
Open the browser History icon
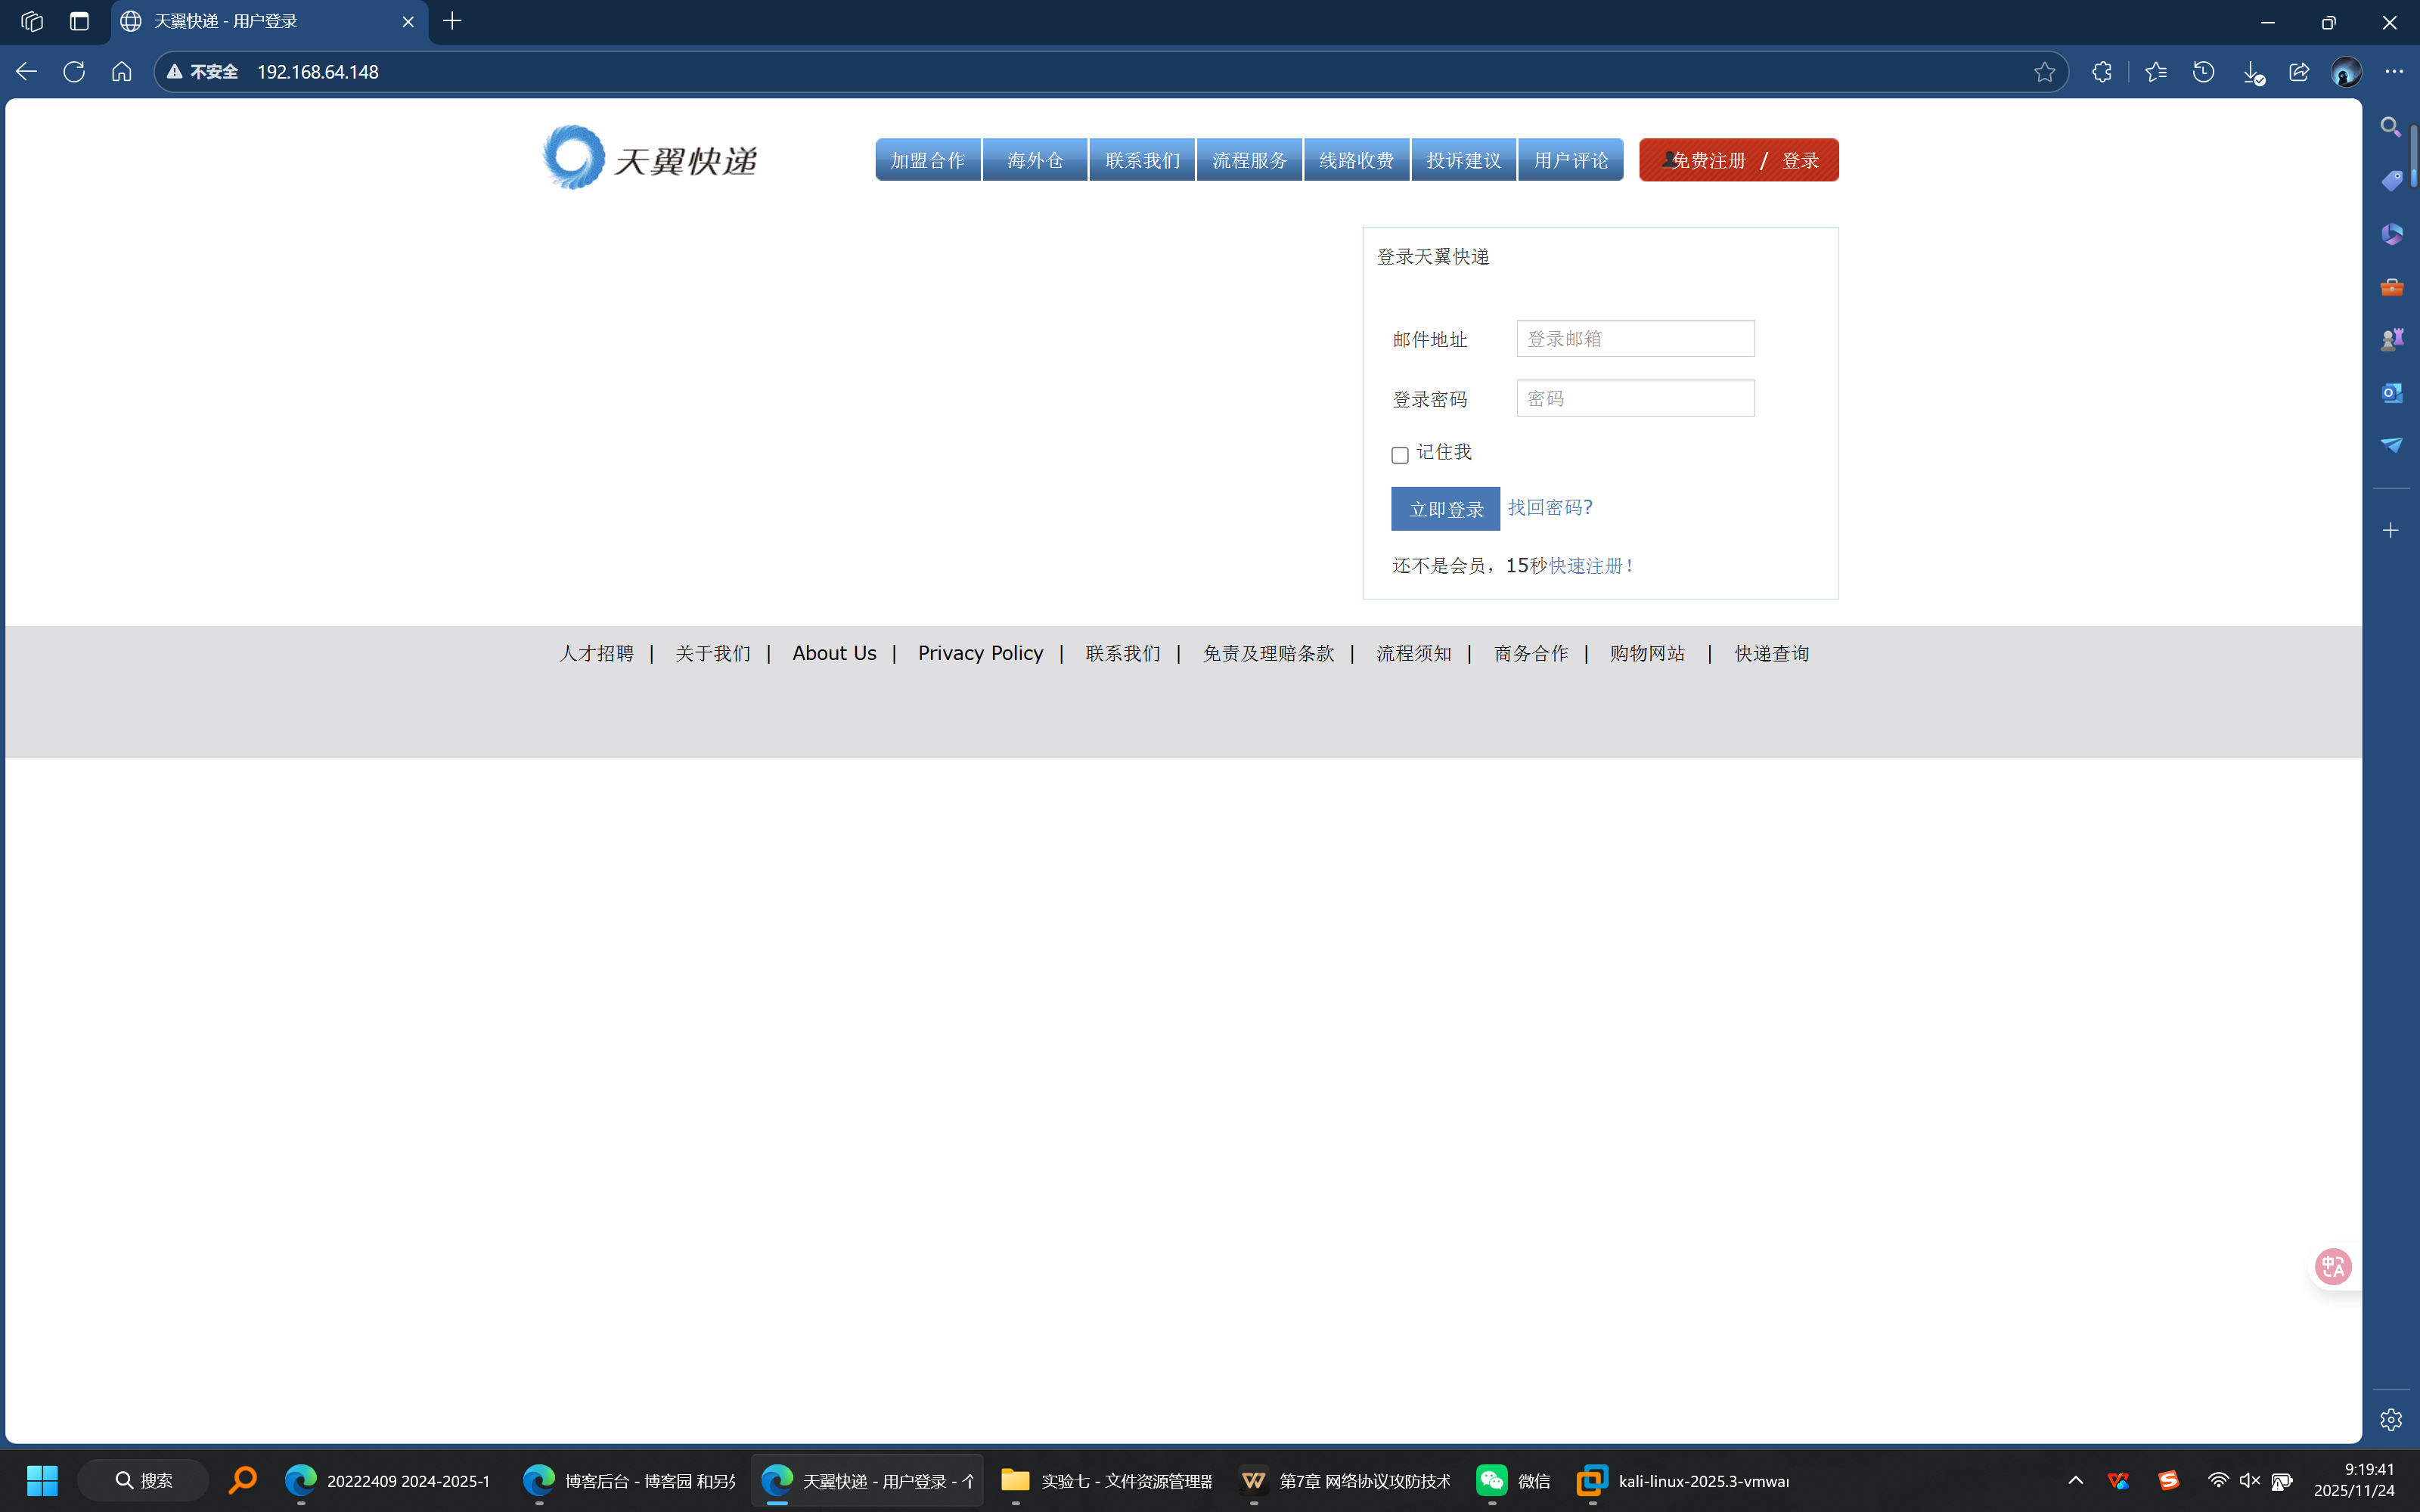[x=2203, y=72]
